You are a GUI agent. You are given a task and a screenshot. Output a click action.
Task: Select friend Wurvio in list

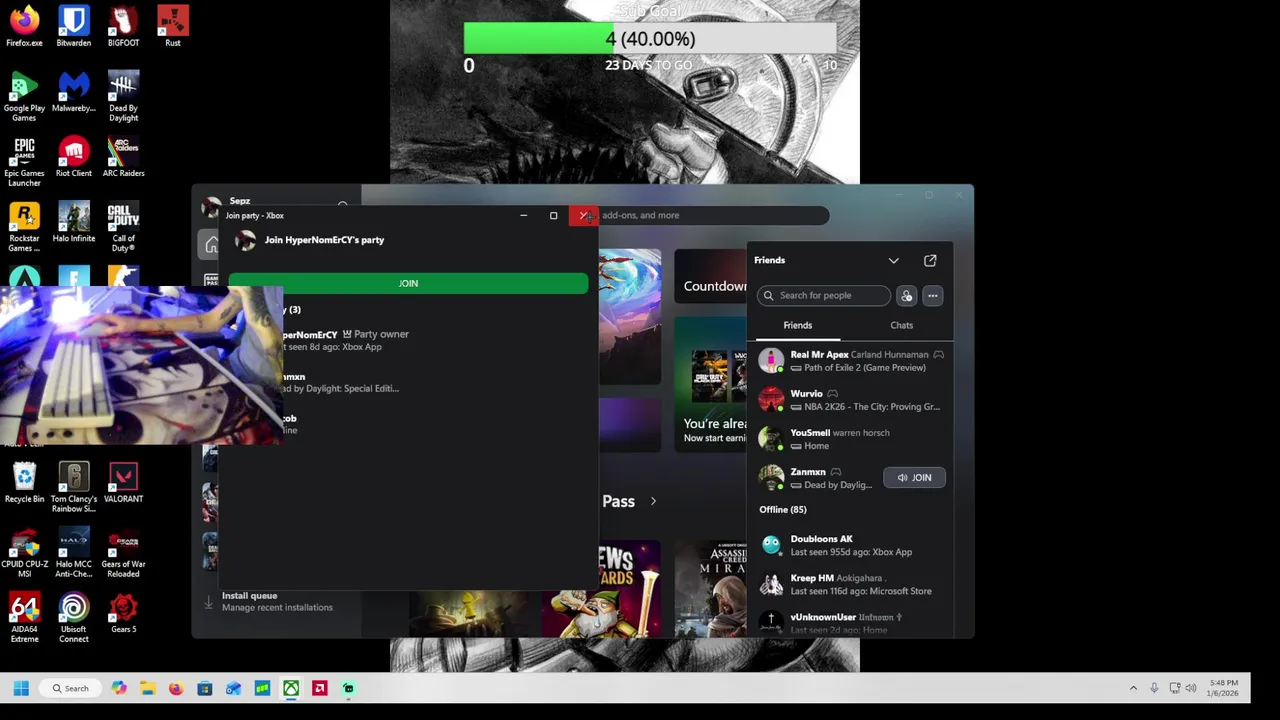coord(852,400)
